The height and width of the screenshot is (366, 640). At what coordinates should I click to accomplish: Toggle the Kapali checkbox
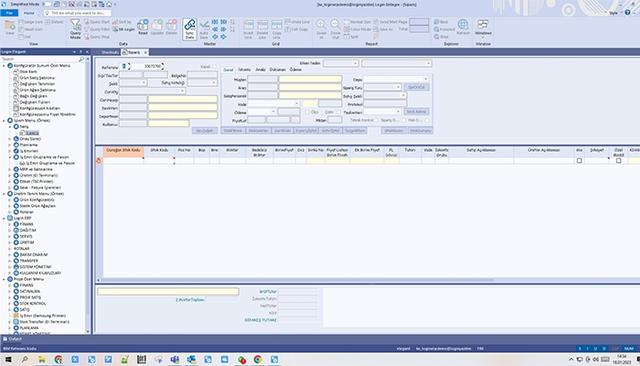(x=214, y=67)
